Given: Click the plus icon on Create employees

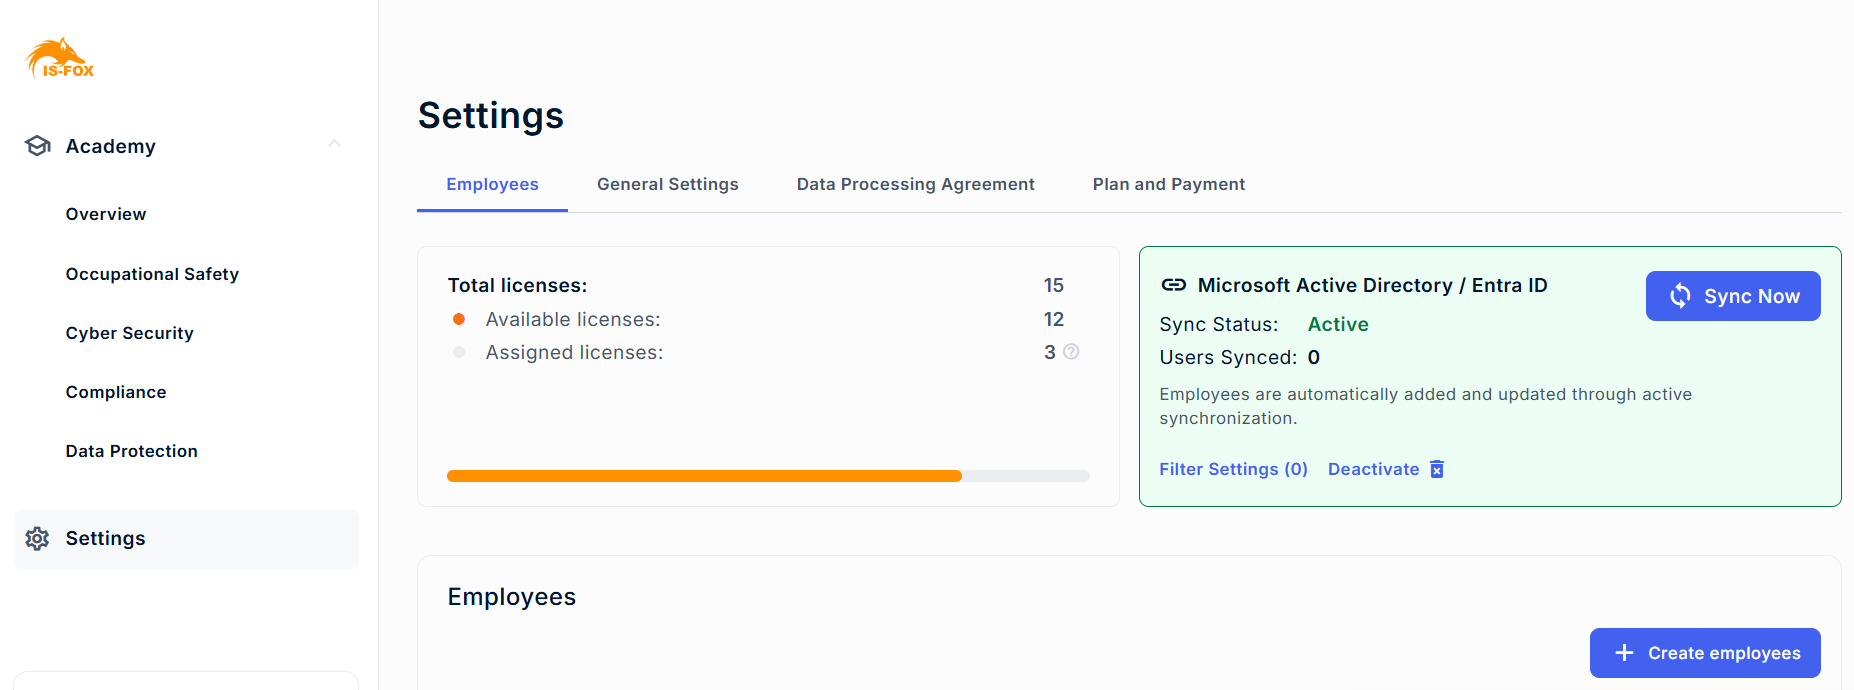Looking at the screenshot, I should pyautogui.click(x=1624, y=653).
